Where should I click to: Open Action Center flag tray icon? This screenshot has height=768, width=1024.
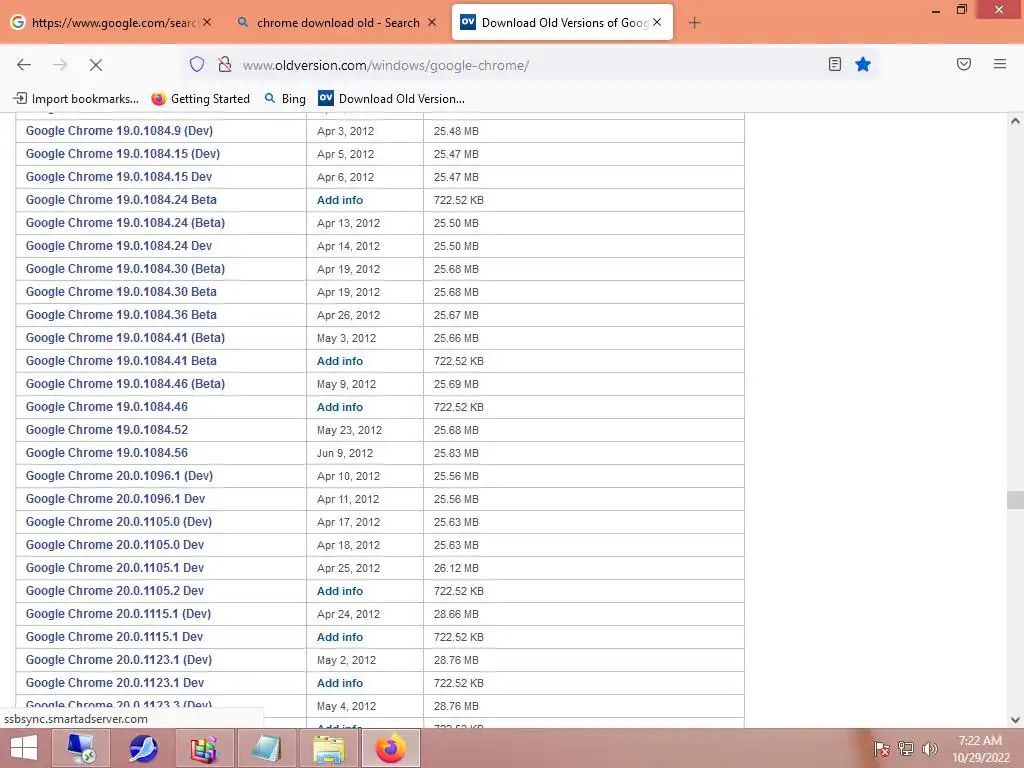click(882, 749)
